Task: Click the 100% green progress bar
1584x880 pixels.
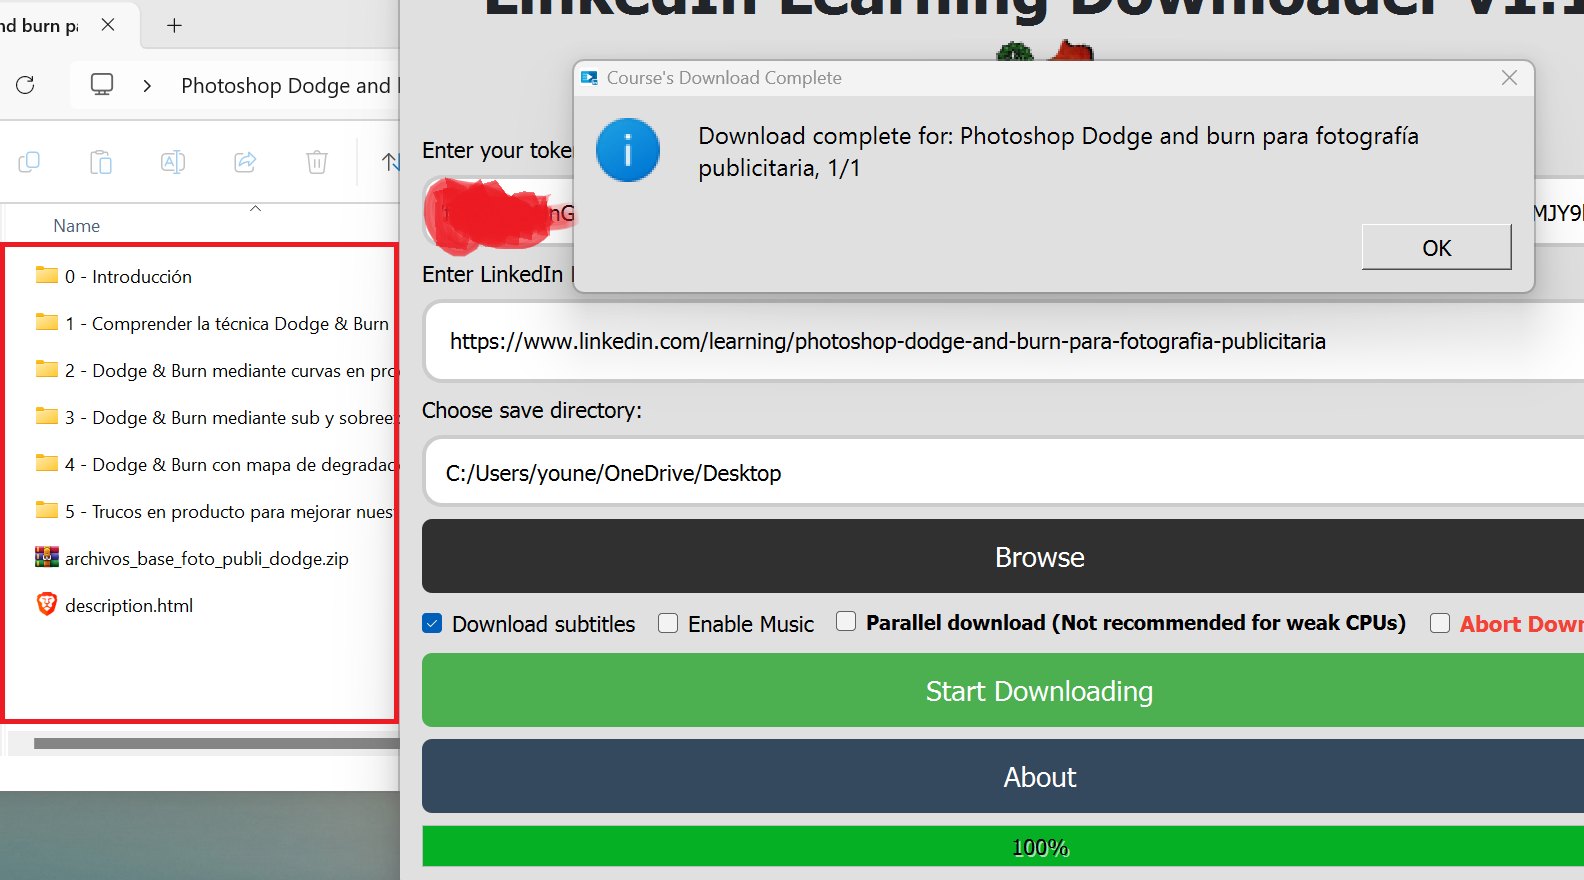Action: coord(1003,846)
